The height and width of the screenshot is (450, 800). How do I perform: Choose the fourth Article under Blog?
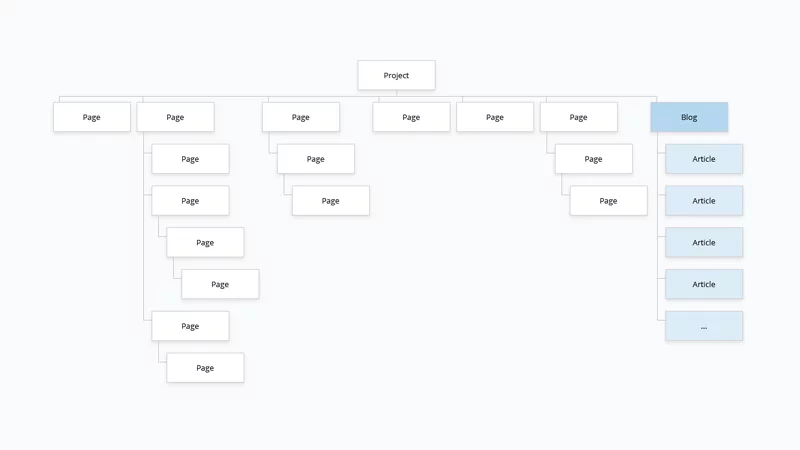[704, 285]
